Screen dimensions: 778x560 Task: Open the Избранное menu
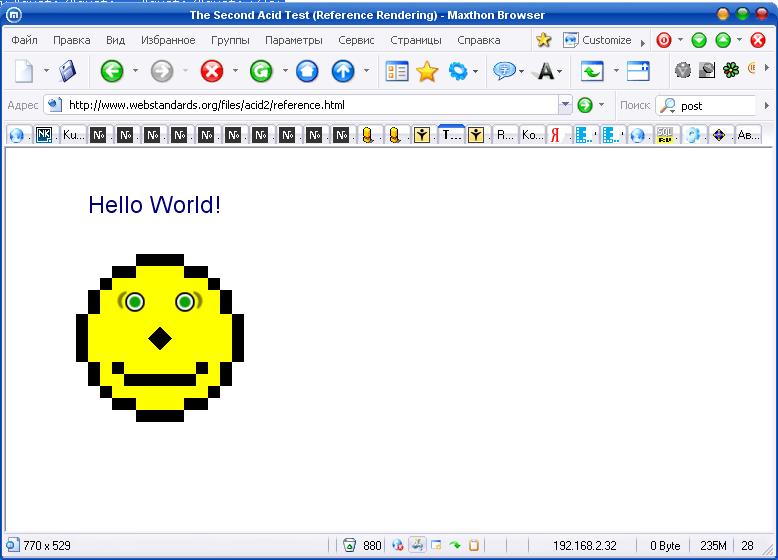[168, 40]
